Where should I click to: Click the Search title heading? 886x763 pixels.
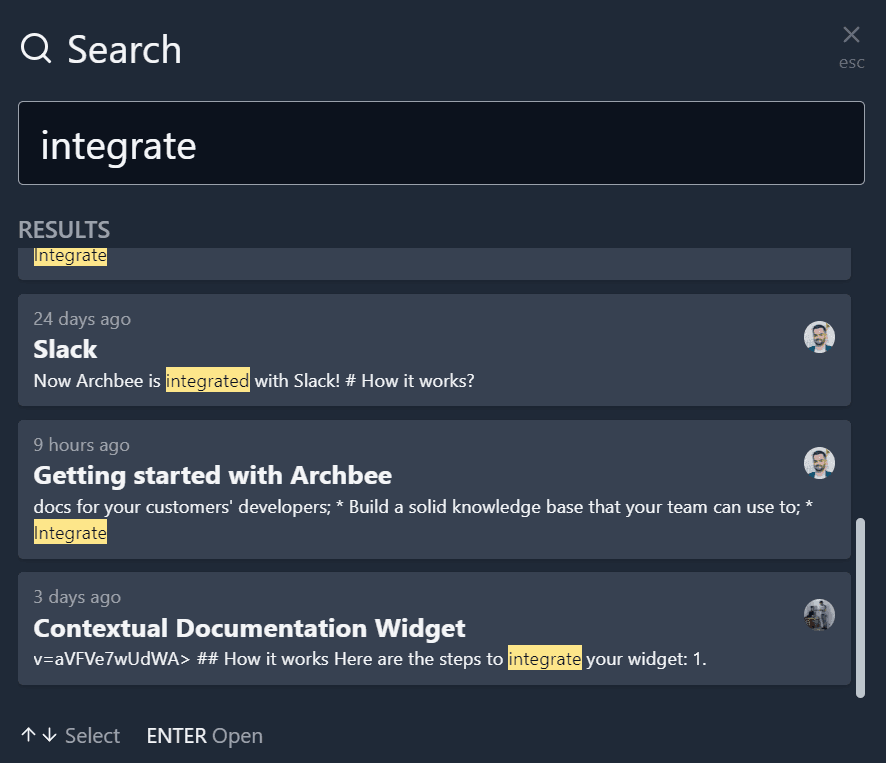tap(124, 48)
